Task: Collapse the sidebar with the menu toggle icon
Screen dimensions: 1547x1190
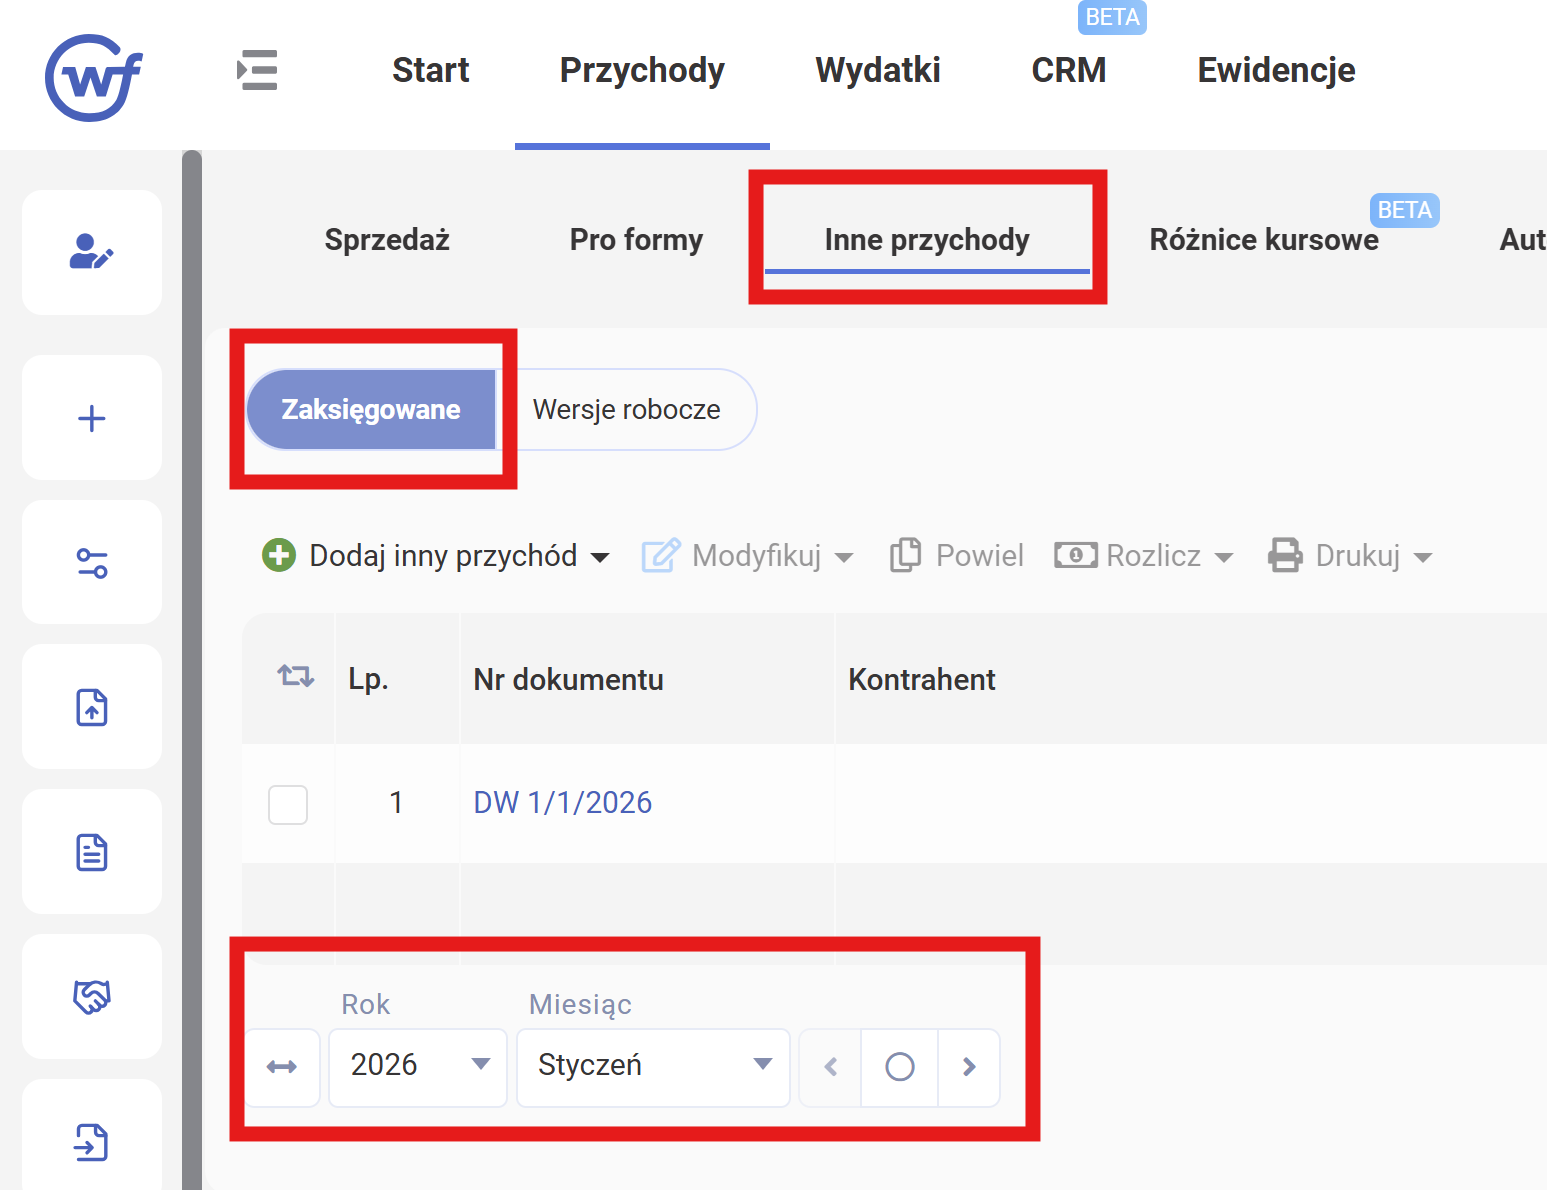Action: click(x=257, y=70)
